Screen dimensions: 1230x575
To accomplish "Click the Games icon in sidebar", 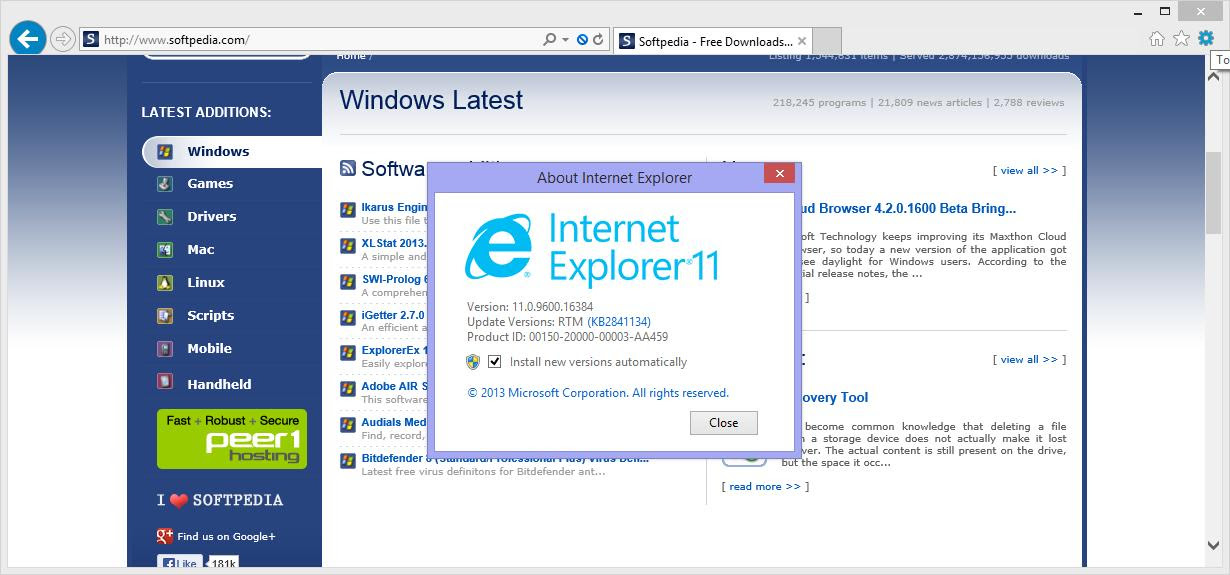I will (165, 184).
